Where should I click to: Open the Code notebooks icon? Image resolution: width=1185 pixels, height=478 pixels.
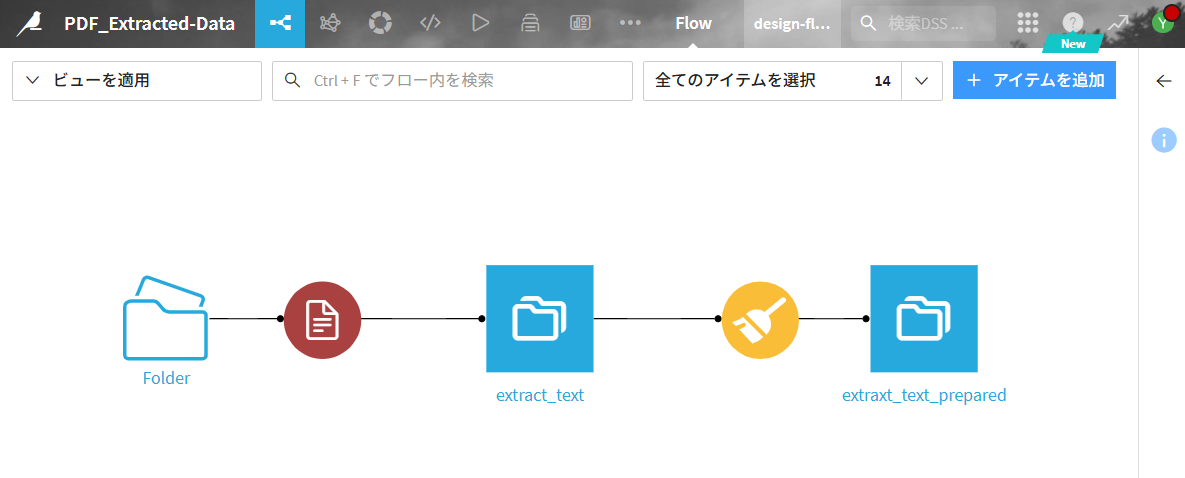pyautogui.click(x=430, y=23)
